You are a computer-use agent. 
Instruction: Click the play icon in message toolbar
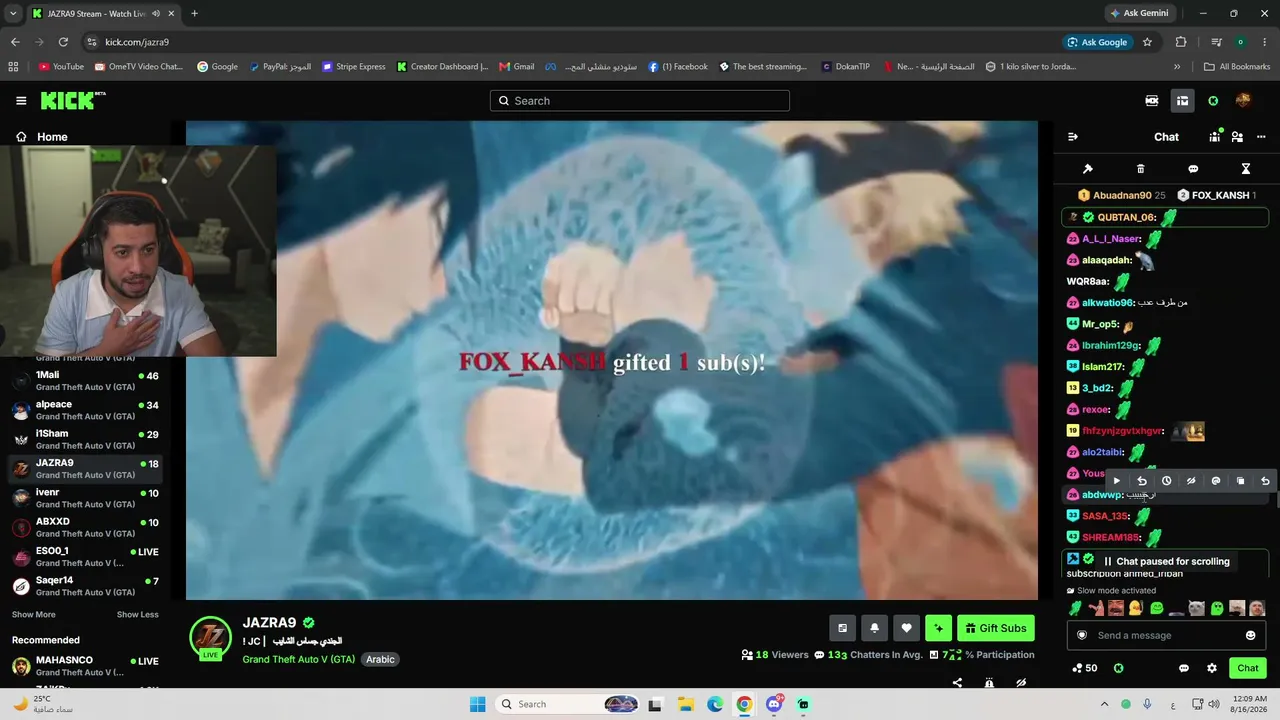point(1117,481)
